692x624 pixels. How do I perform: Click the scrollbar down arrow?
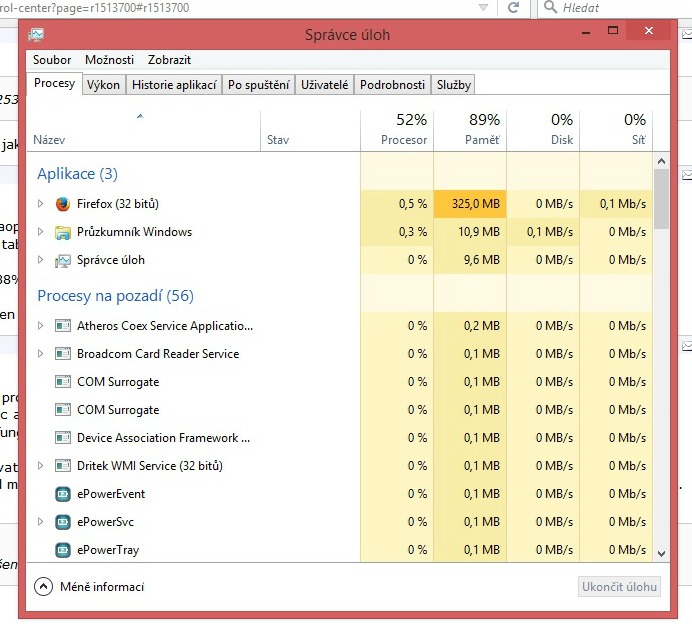point(661,553)
